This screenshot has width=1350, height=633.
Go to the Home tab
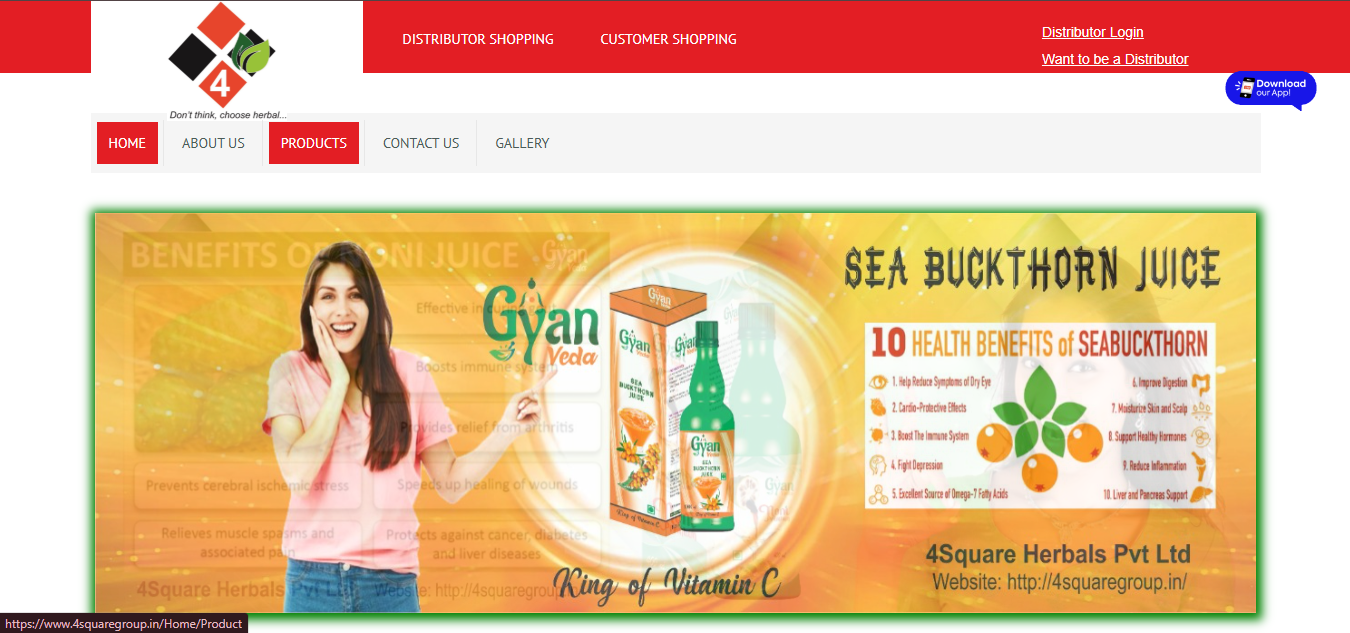[127, 143]
